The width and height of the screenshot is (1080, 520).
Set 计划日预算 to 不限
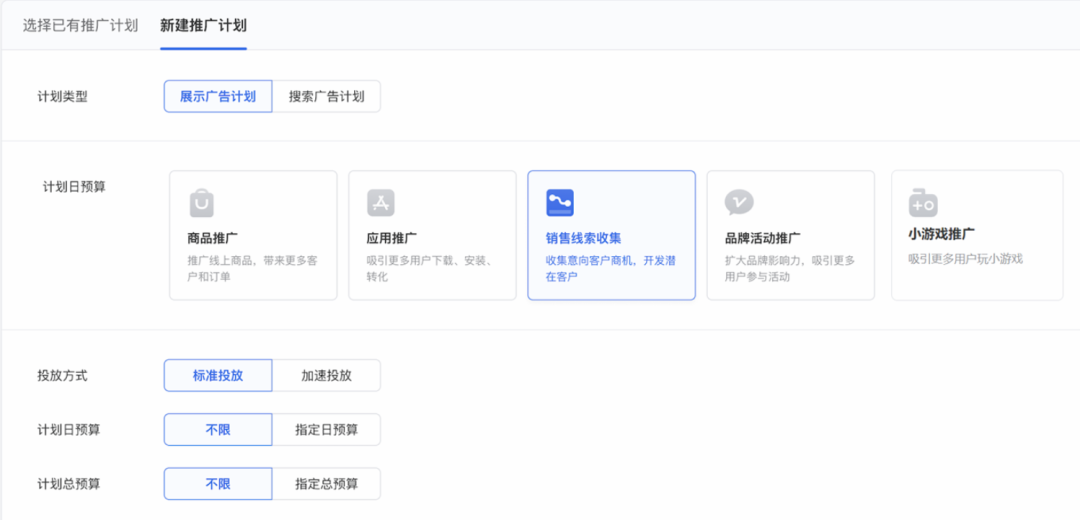[218, 430]
